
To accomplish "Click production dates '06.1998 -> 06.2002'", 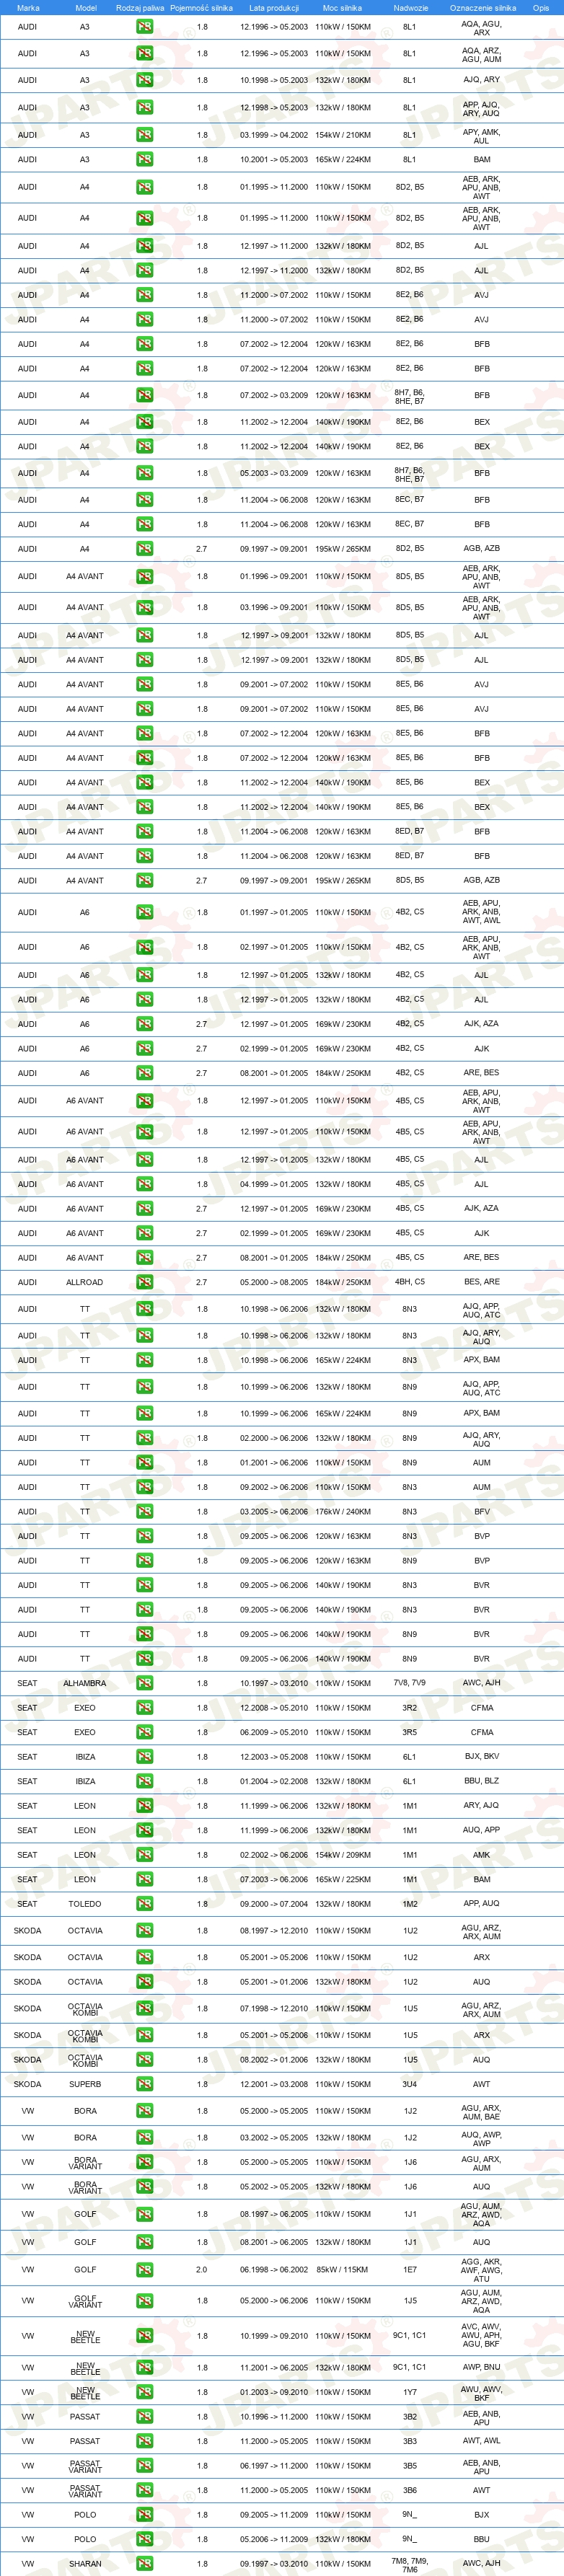I will pos(274,2270).
